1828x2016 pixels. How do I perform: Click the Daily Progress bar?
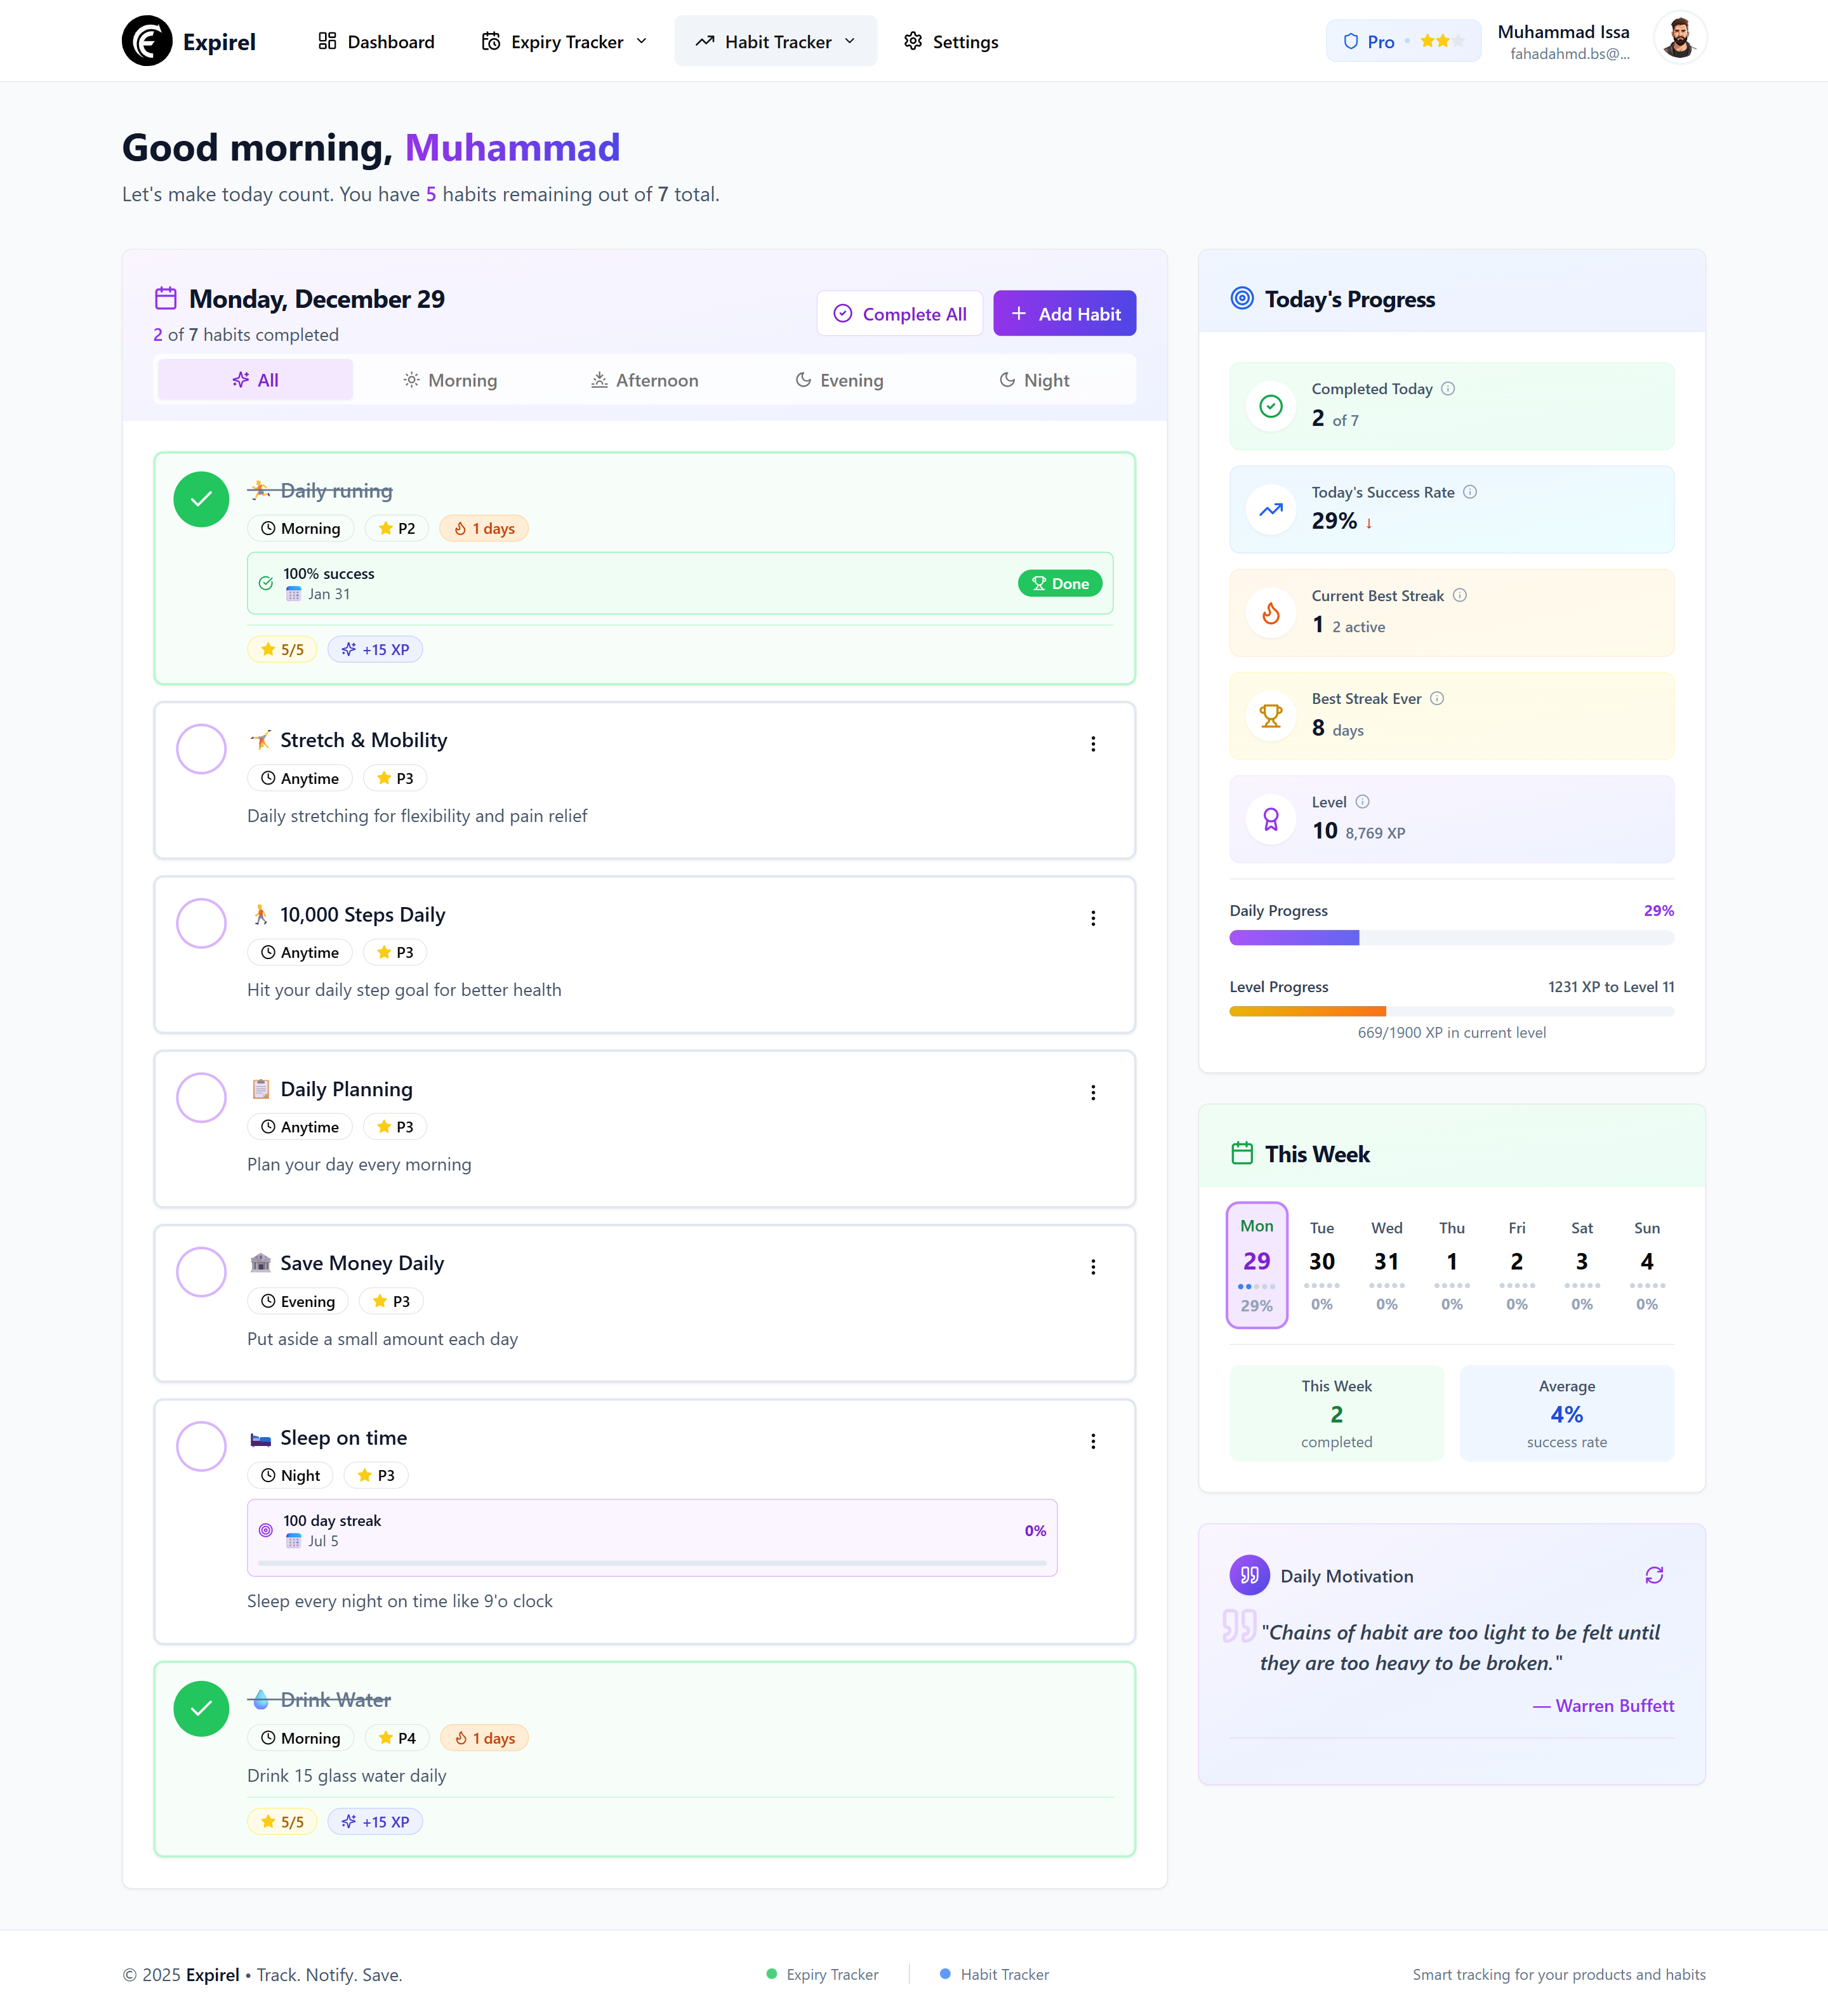tap(1451, 938)
